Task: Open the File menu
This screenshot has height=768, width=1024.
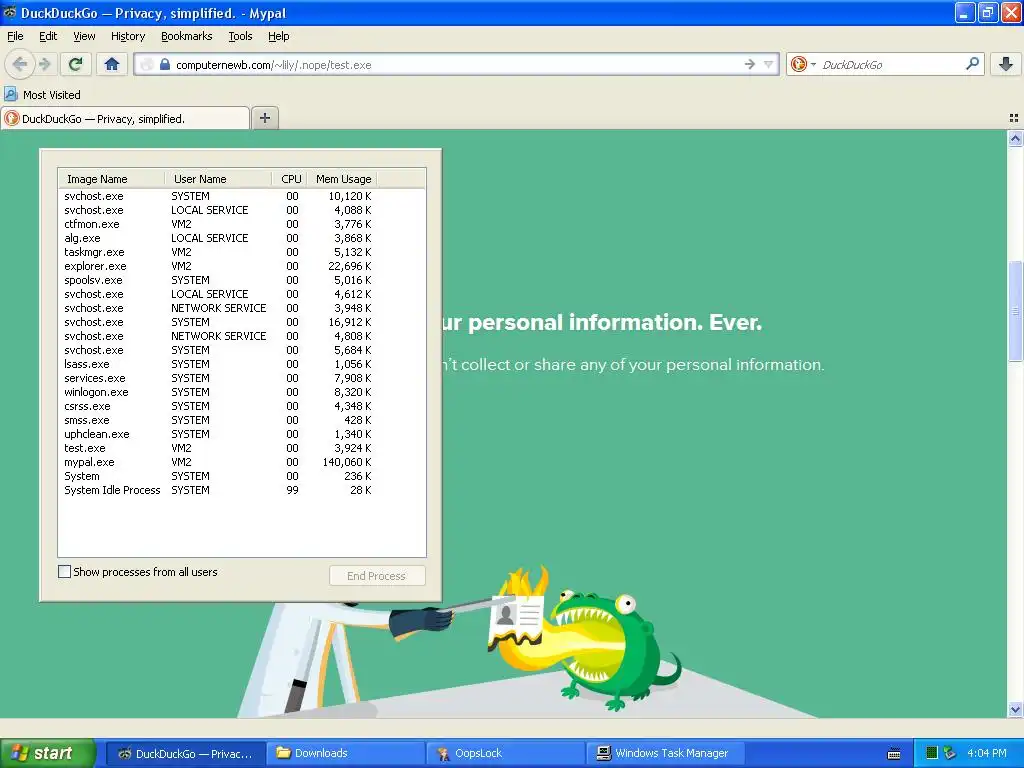Action: [x=15, y=36]
